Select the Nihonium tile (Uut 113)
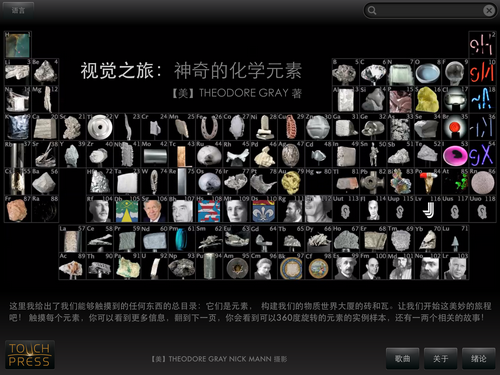Screen dimensions: 500x375 point(346,209)
